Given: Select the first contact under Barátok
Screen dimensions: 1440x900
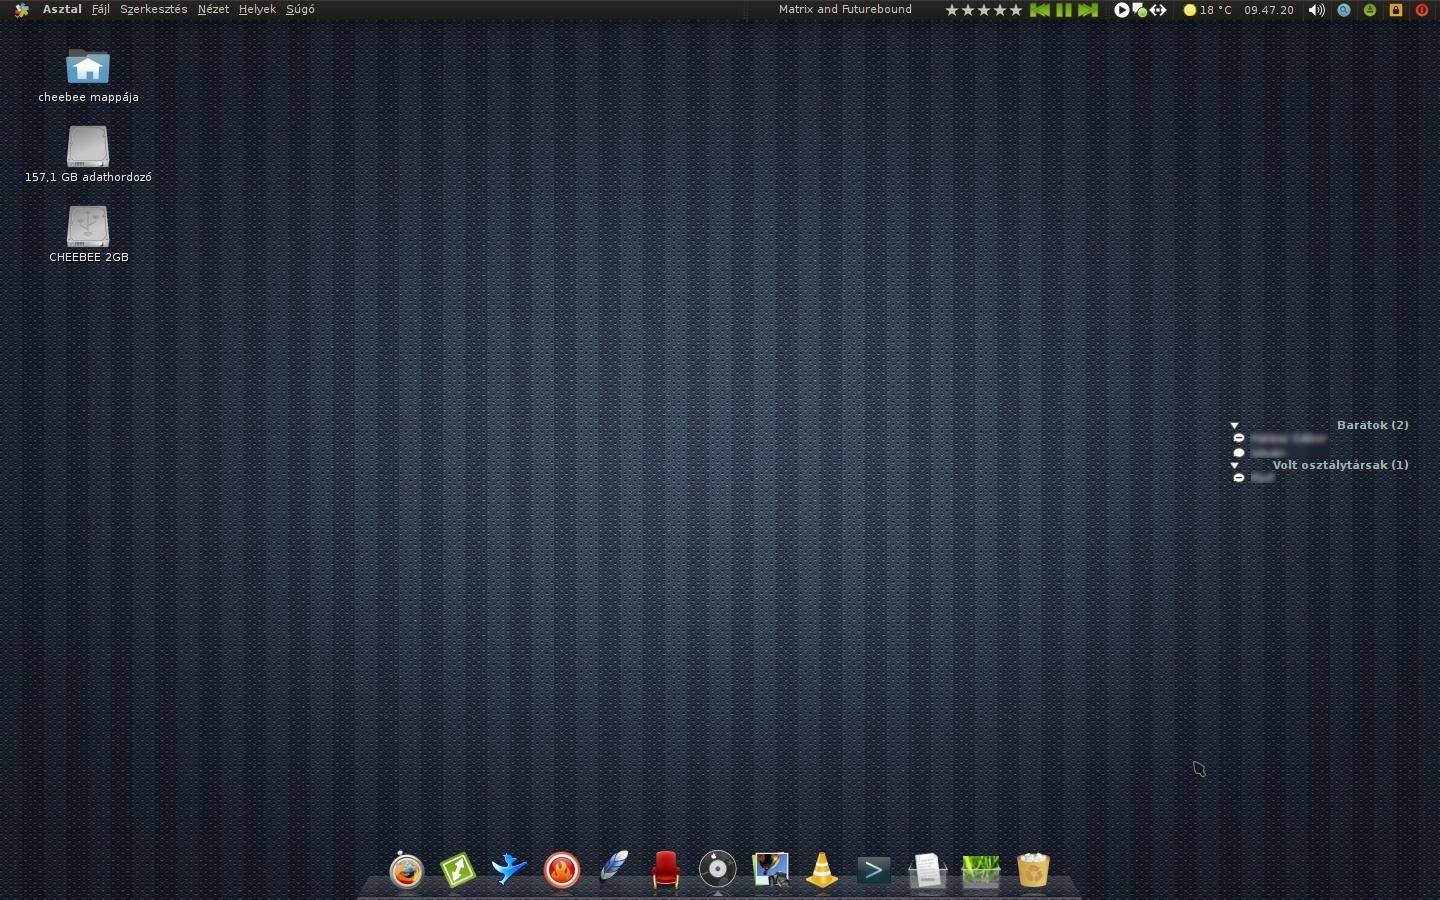Looking at the screenshot, I should [x=1280, y=438].
